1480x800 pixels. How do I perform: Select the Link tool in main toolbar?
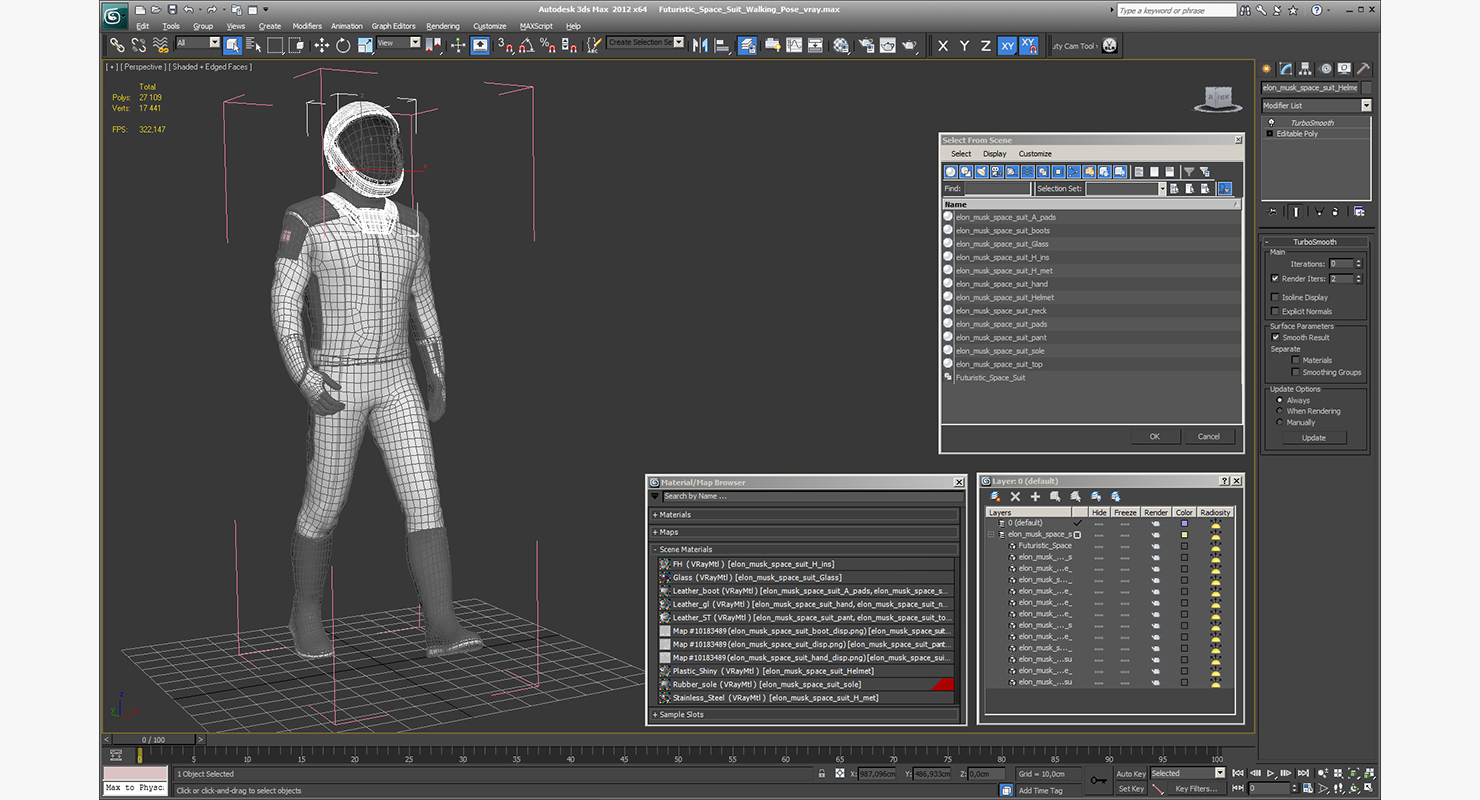117,45
